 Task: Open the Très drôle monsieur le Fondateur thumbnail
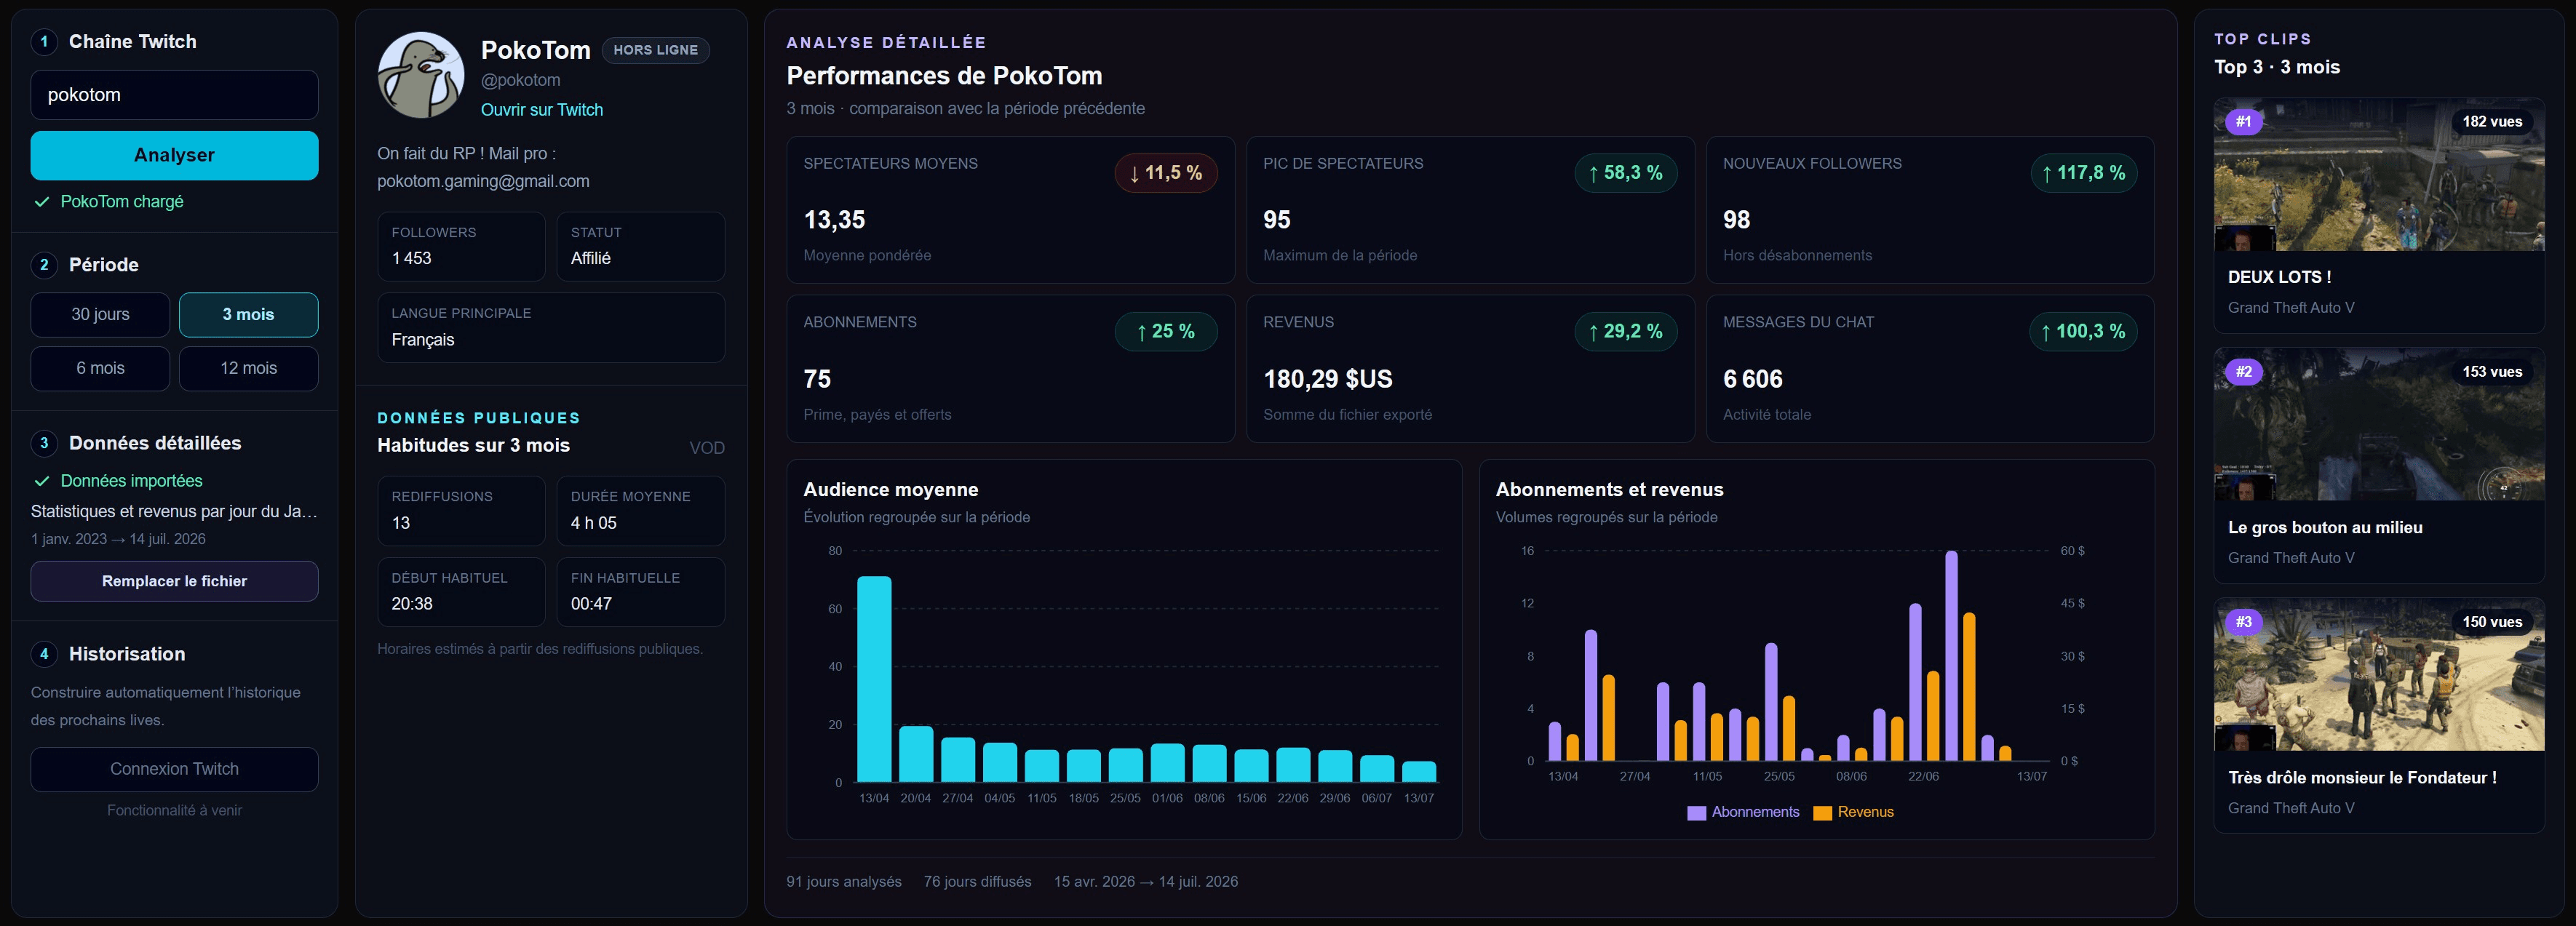click(x=2379, y=674)
